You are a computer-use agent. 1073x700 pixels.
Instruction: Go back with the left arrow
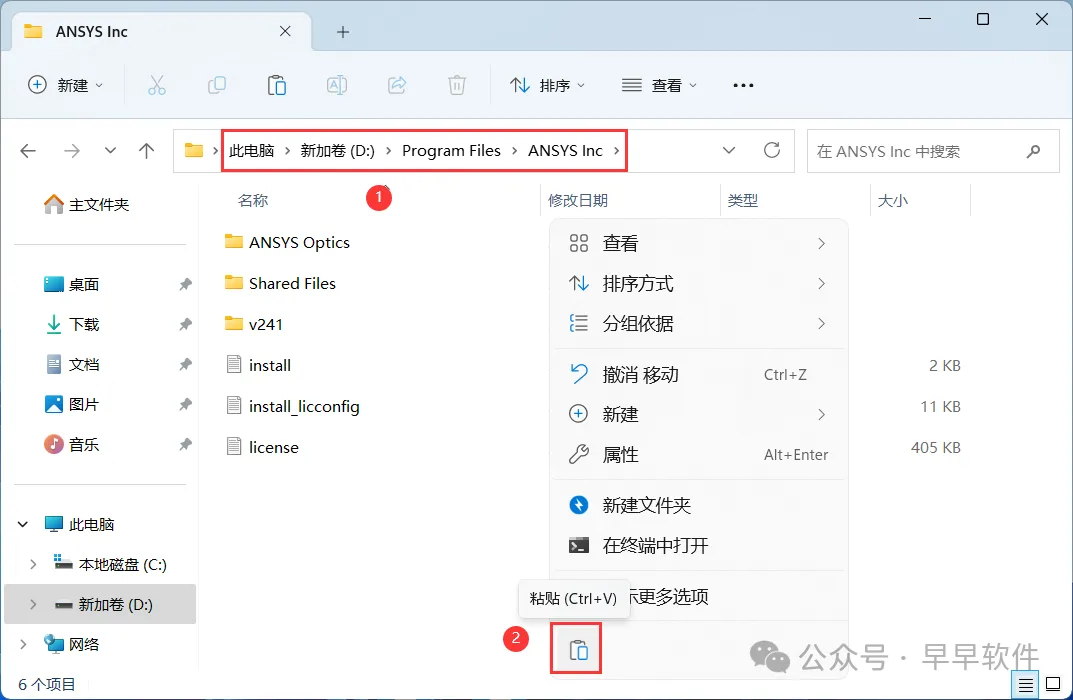(28, 151)
